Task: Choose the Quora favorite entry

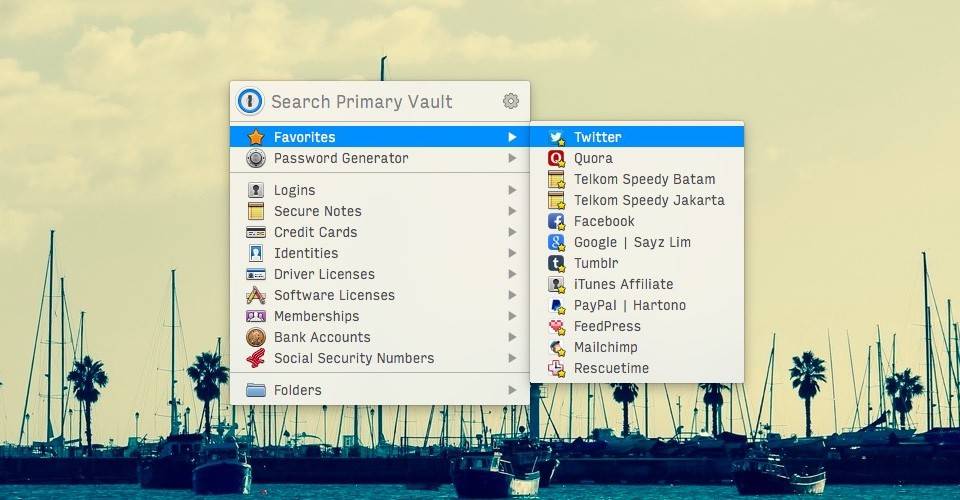Action: pyautogui.click(x=637, y=159)
